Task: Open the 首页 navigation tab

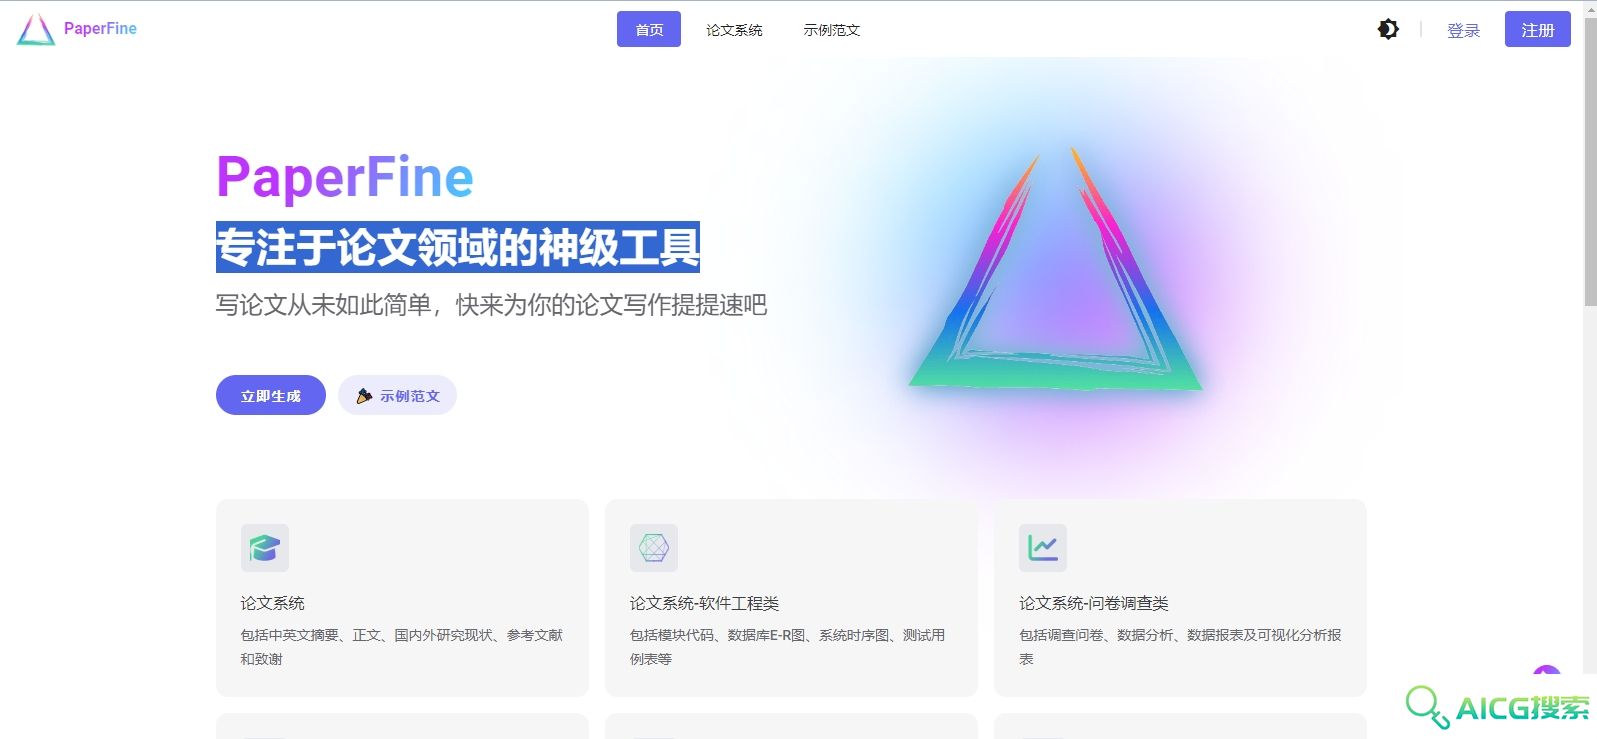Action: coord(649,29)
